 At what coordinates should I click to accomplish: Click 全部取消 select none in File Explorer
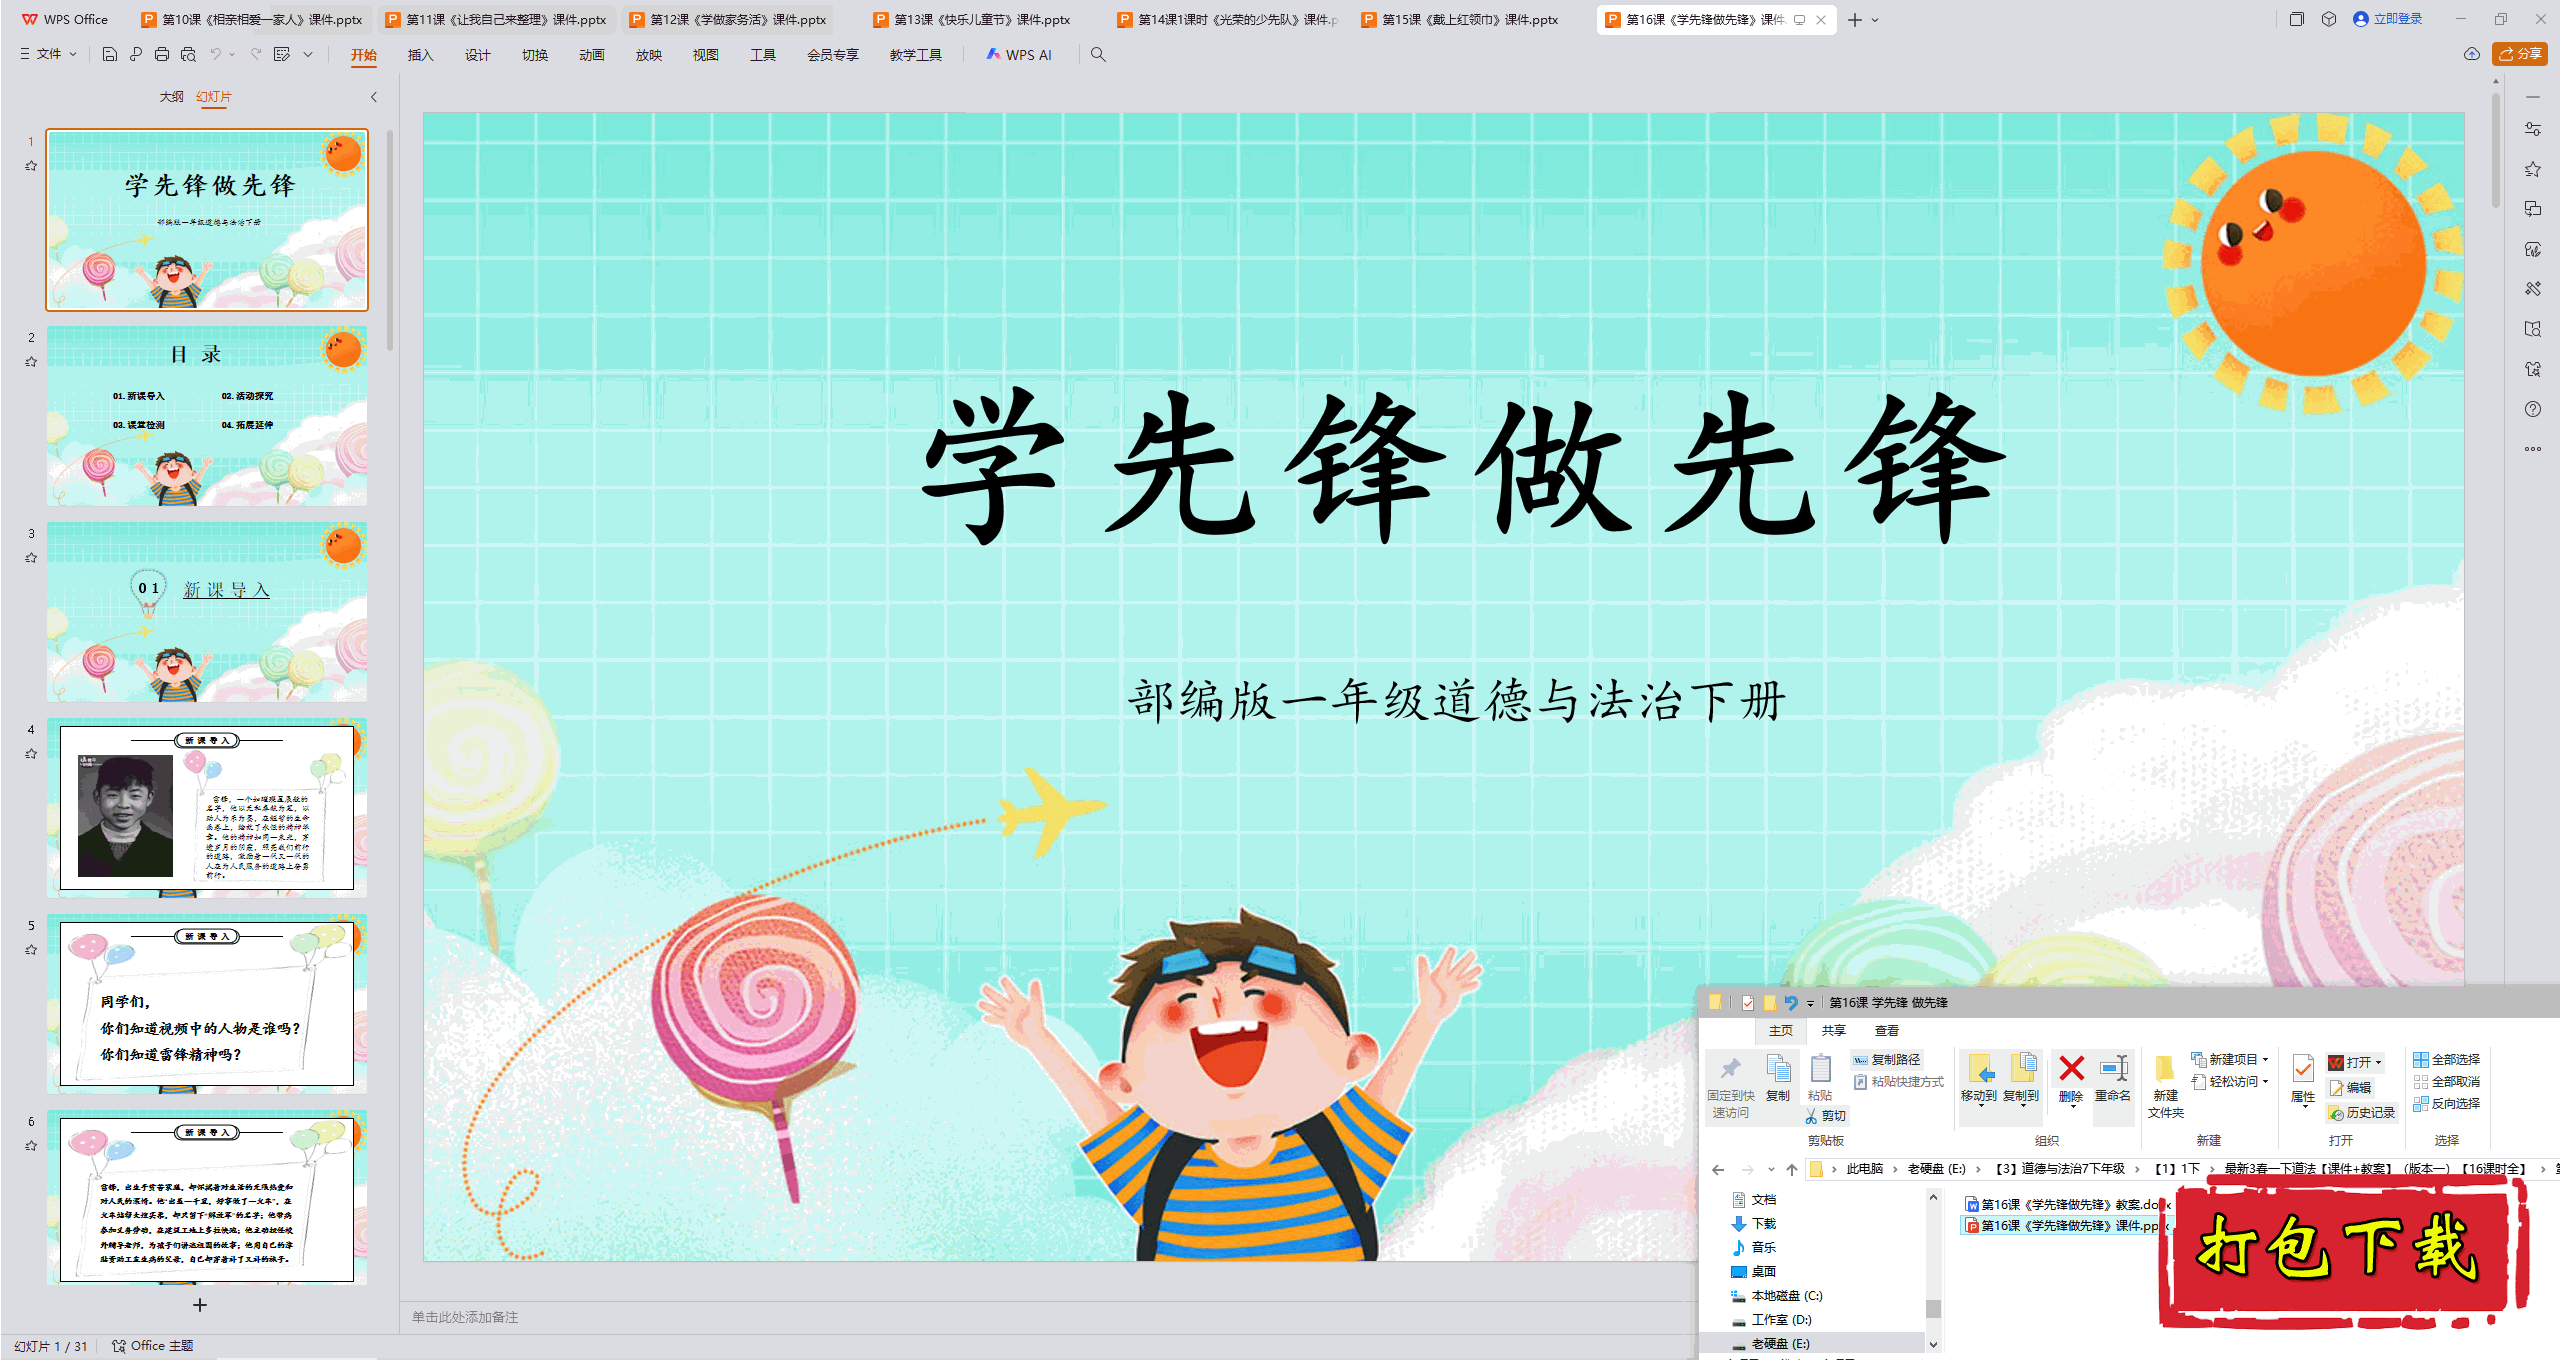[x=2447, y=1082]
